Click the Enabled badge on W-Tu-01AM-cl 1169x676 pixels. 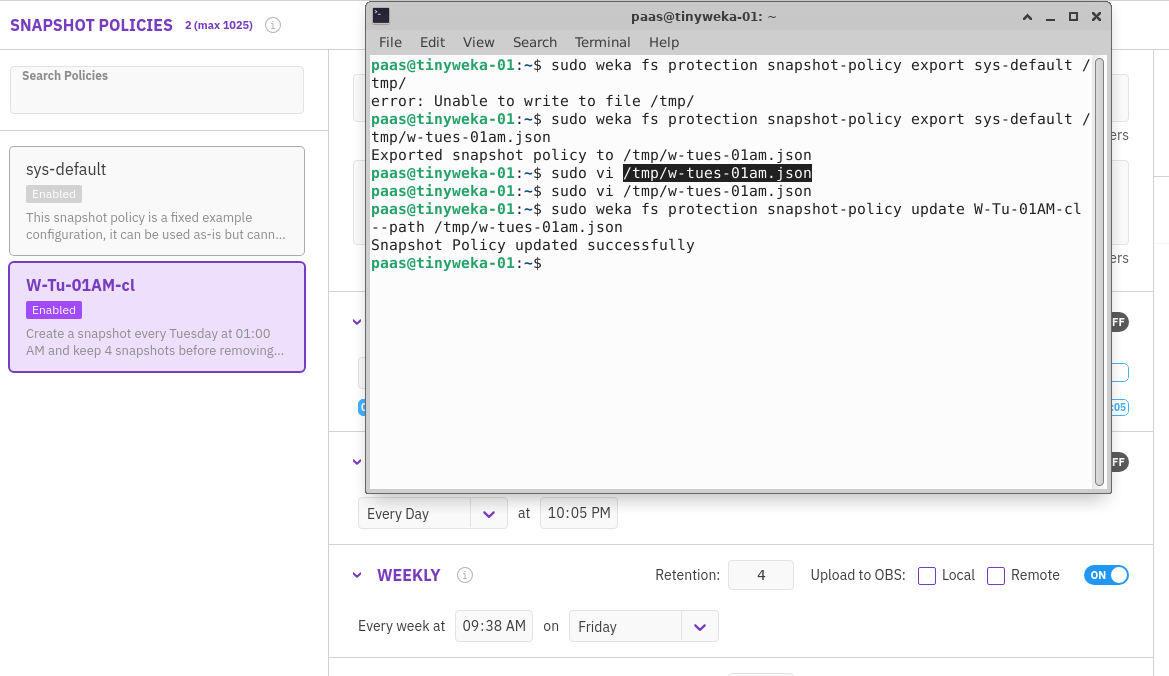click(54, 310)
